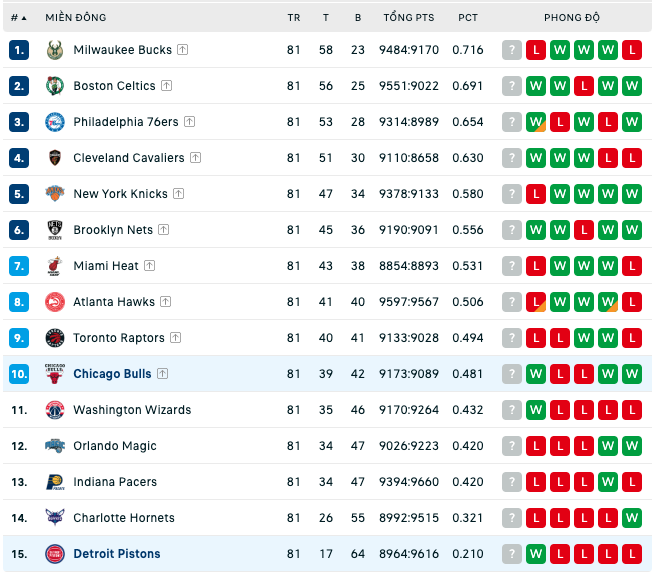
Task: Sort standings by the TỔNG PTS header
Action: tap(409, 18)
